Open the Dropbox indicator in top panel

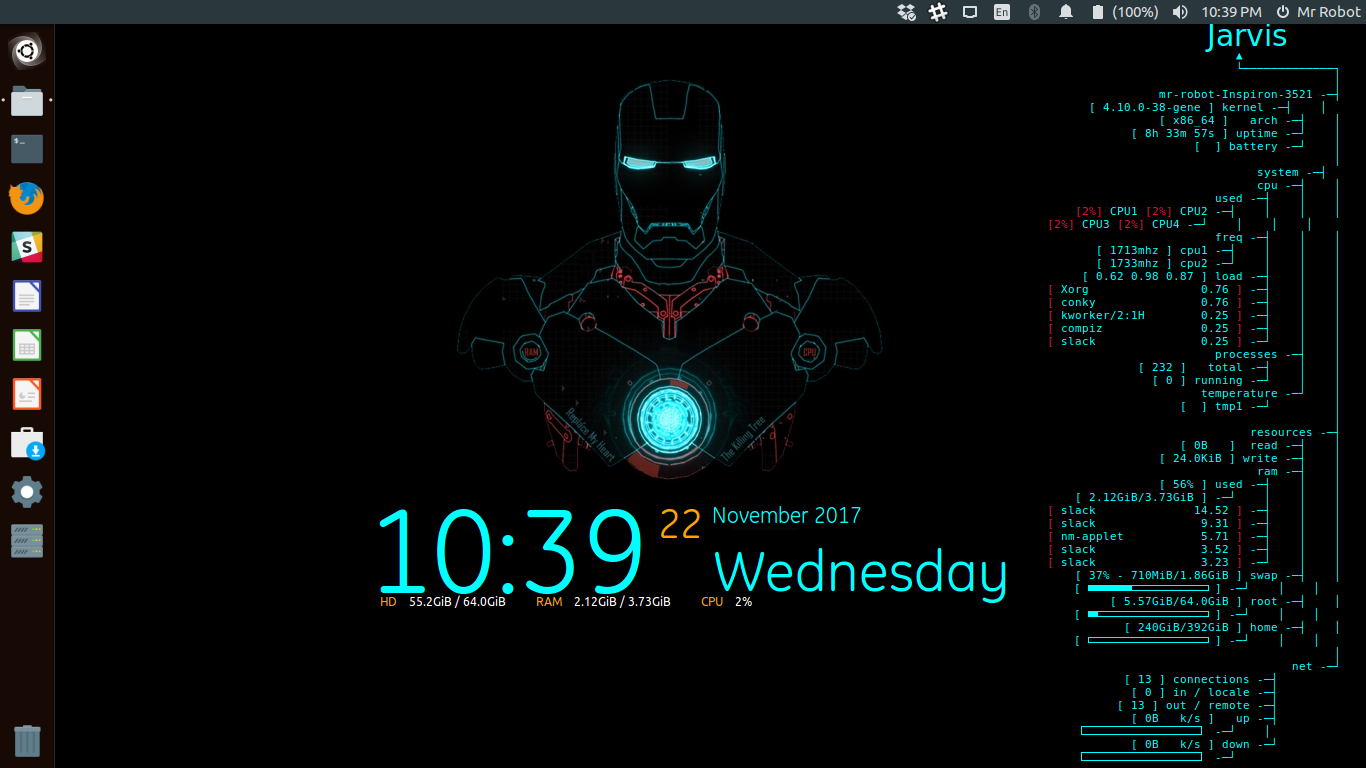coord(907,12)
